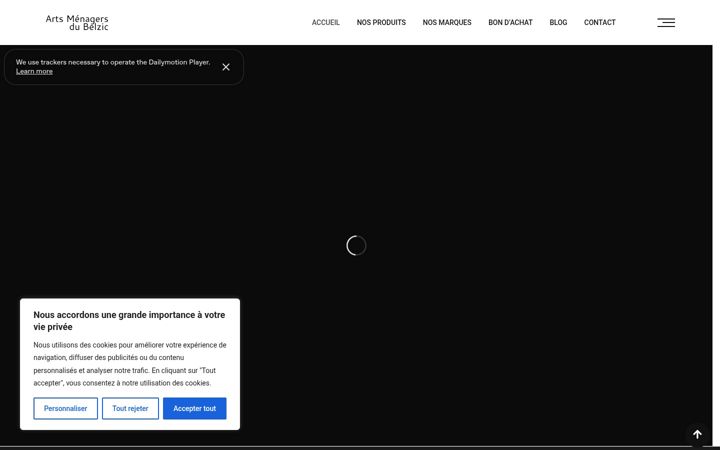Image resolution: width=720 pixels, height=450 pixels.
Task: Open the Contact menu item
Action: tap(599, 22)
